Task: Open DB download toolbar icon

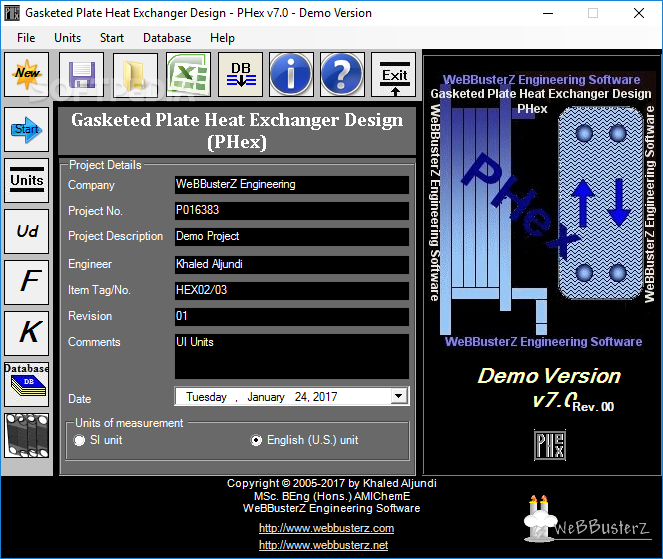Action: click(241, 74)
